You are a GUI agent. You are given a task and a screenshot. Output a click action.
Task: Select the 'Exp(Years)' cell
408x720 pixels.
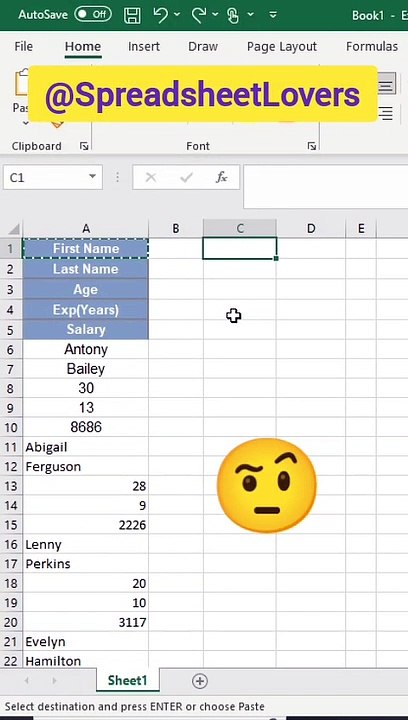pyautogui.click(x=86, y=310)
